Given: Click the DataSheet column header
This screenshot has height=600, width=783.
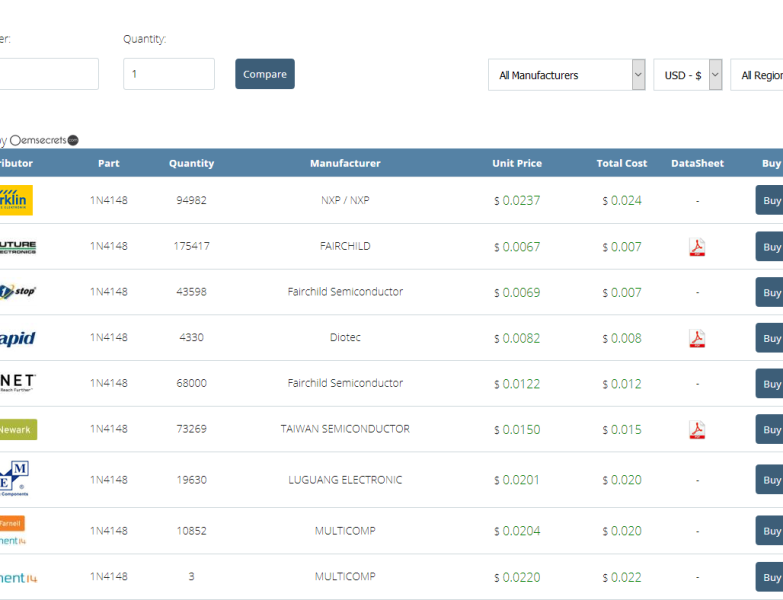Looking at the screenshot, I should (697, 163).
